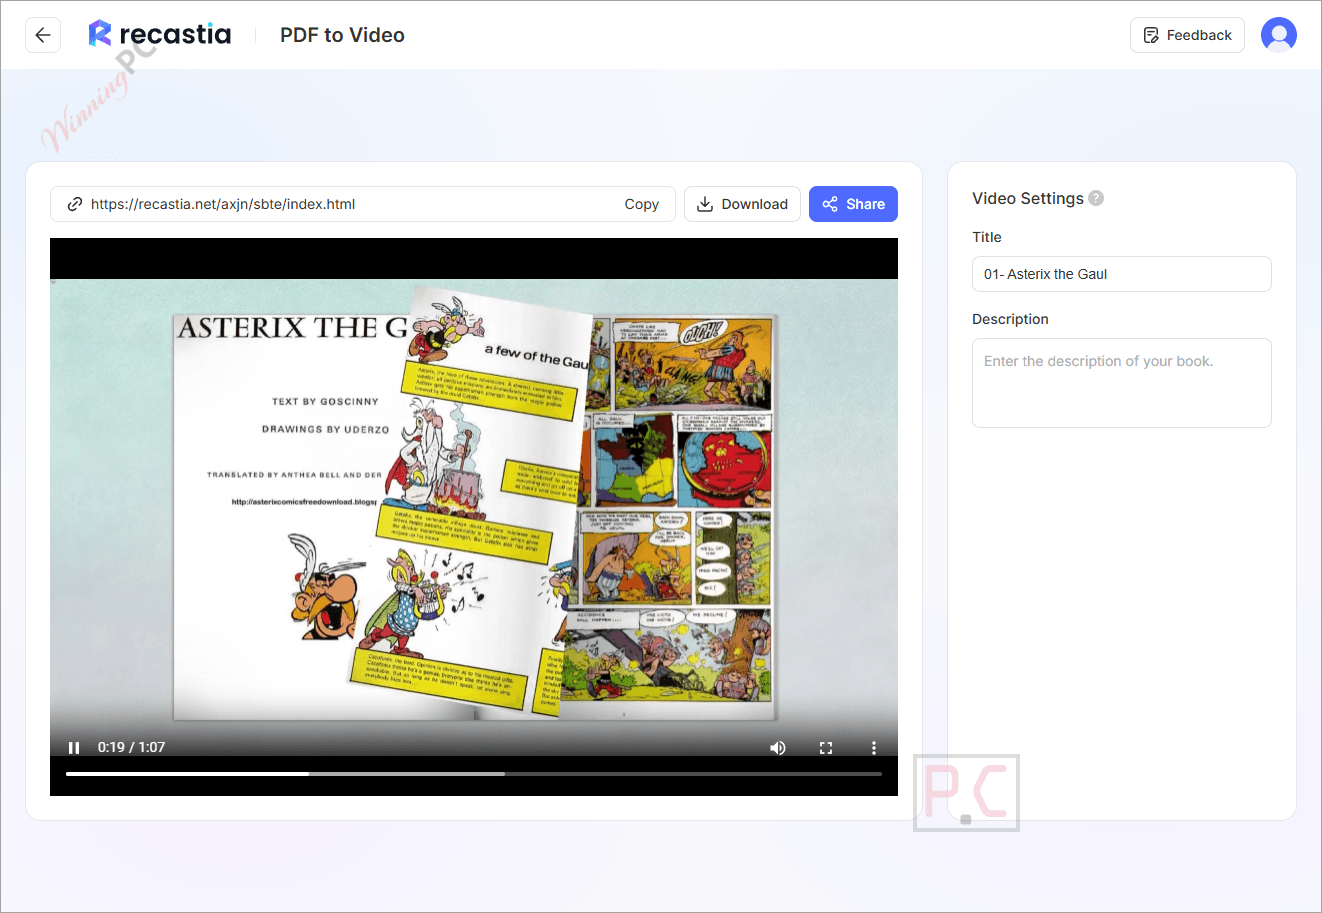Mute the video volume

pos(778,748)
